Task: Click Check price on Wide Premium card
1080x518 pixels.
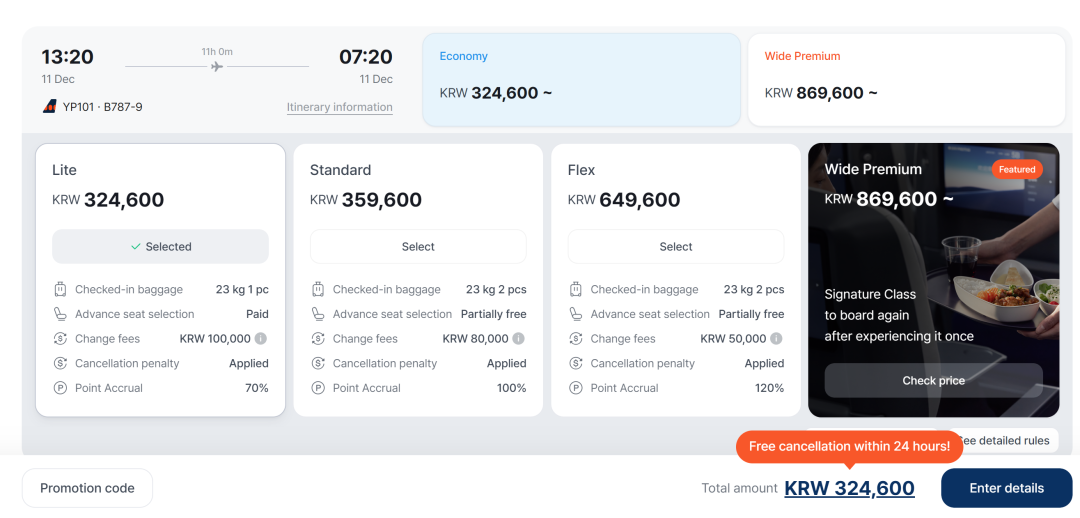Action: 933,381
